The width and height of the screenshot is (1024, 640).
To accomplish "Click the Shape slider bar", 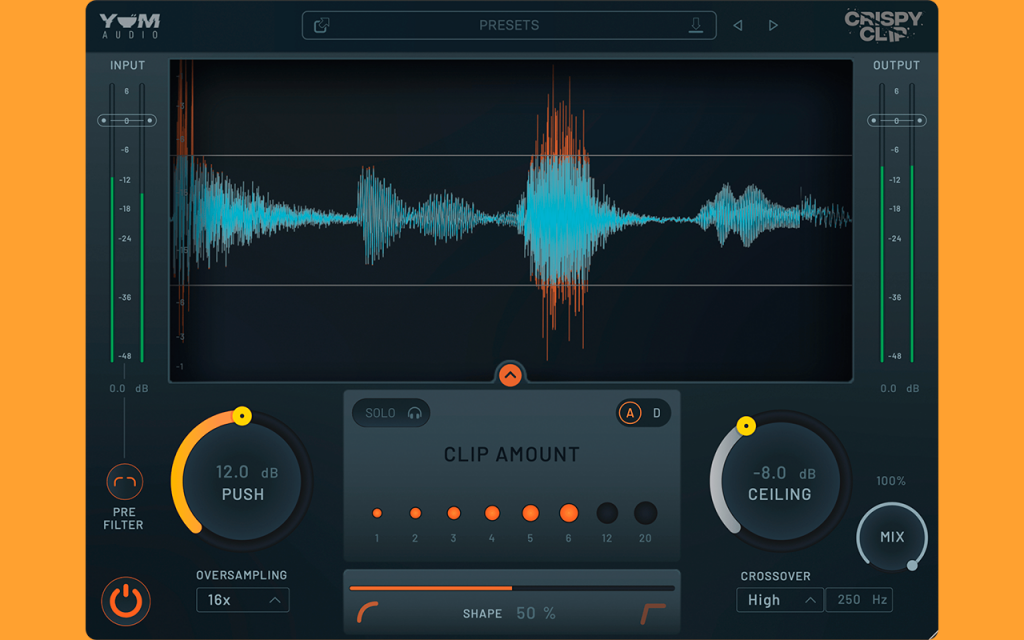I will 512,588.
